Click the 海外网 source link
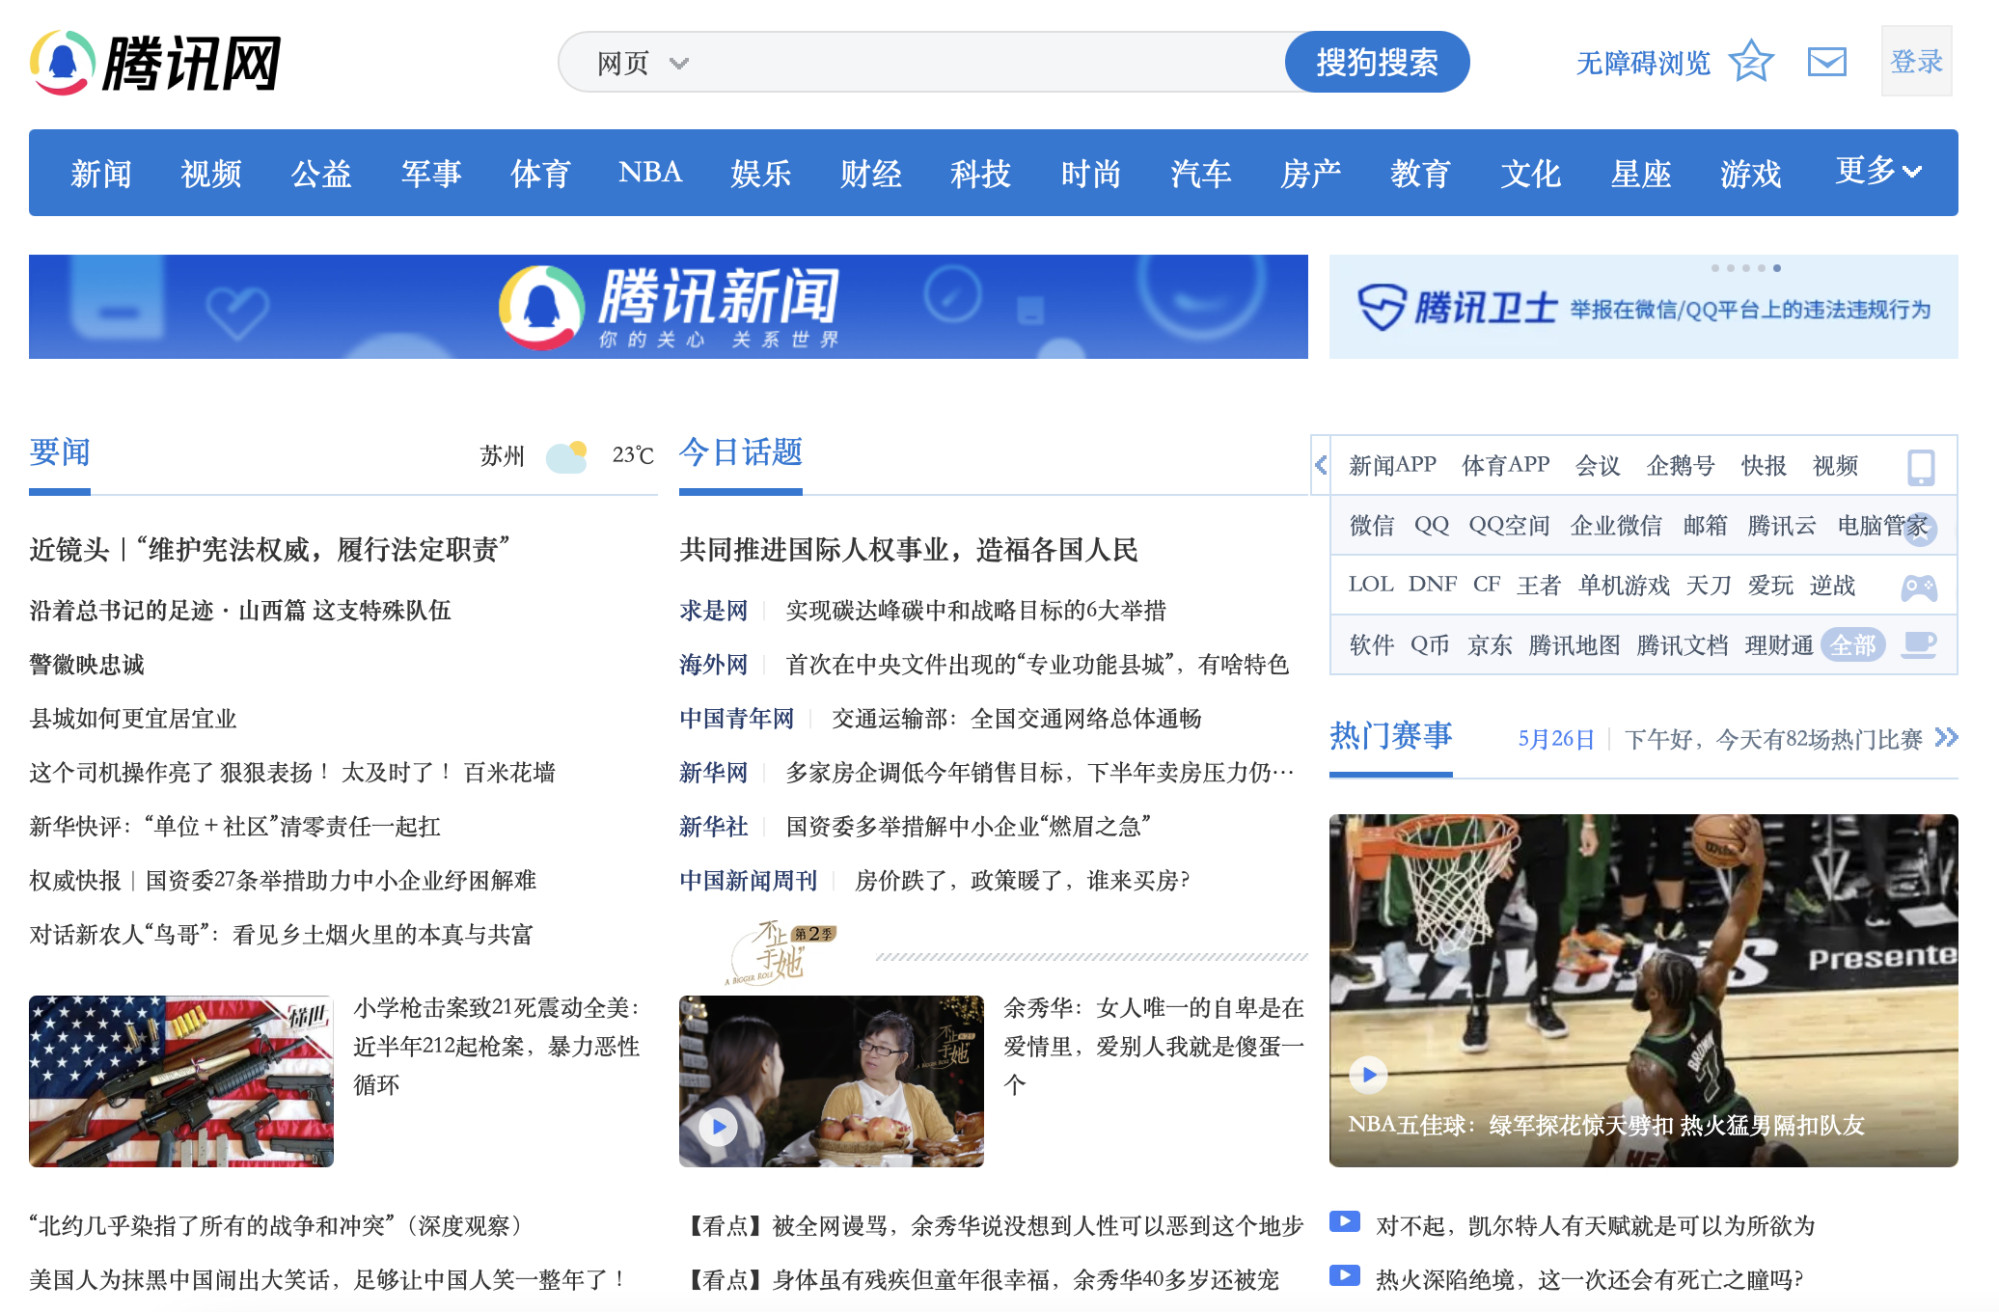Viewport: 1999px width, 1312px height. click(x=713, y=664)
